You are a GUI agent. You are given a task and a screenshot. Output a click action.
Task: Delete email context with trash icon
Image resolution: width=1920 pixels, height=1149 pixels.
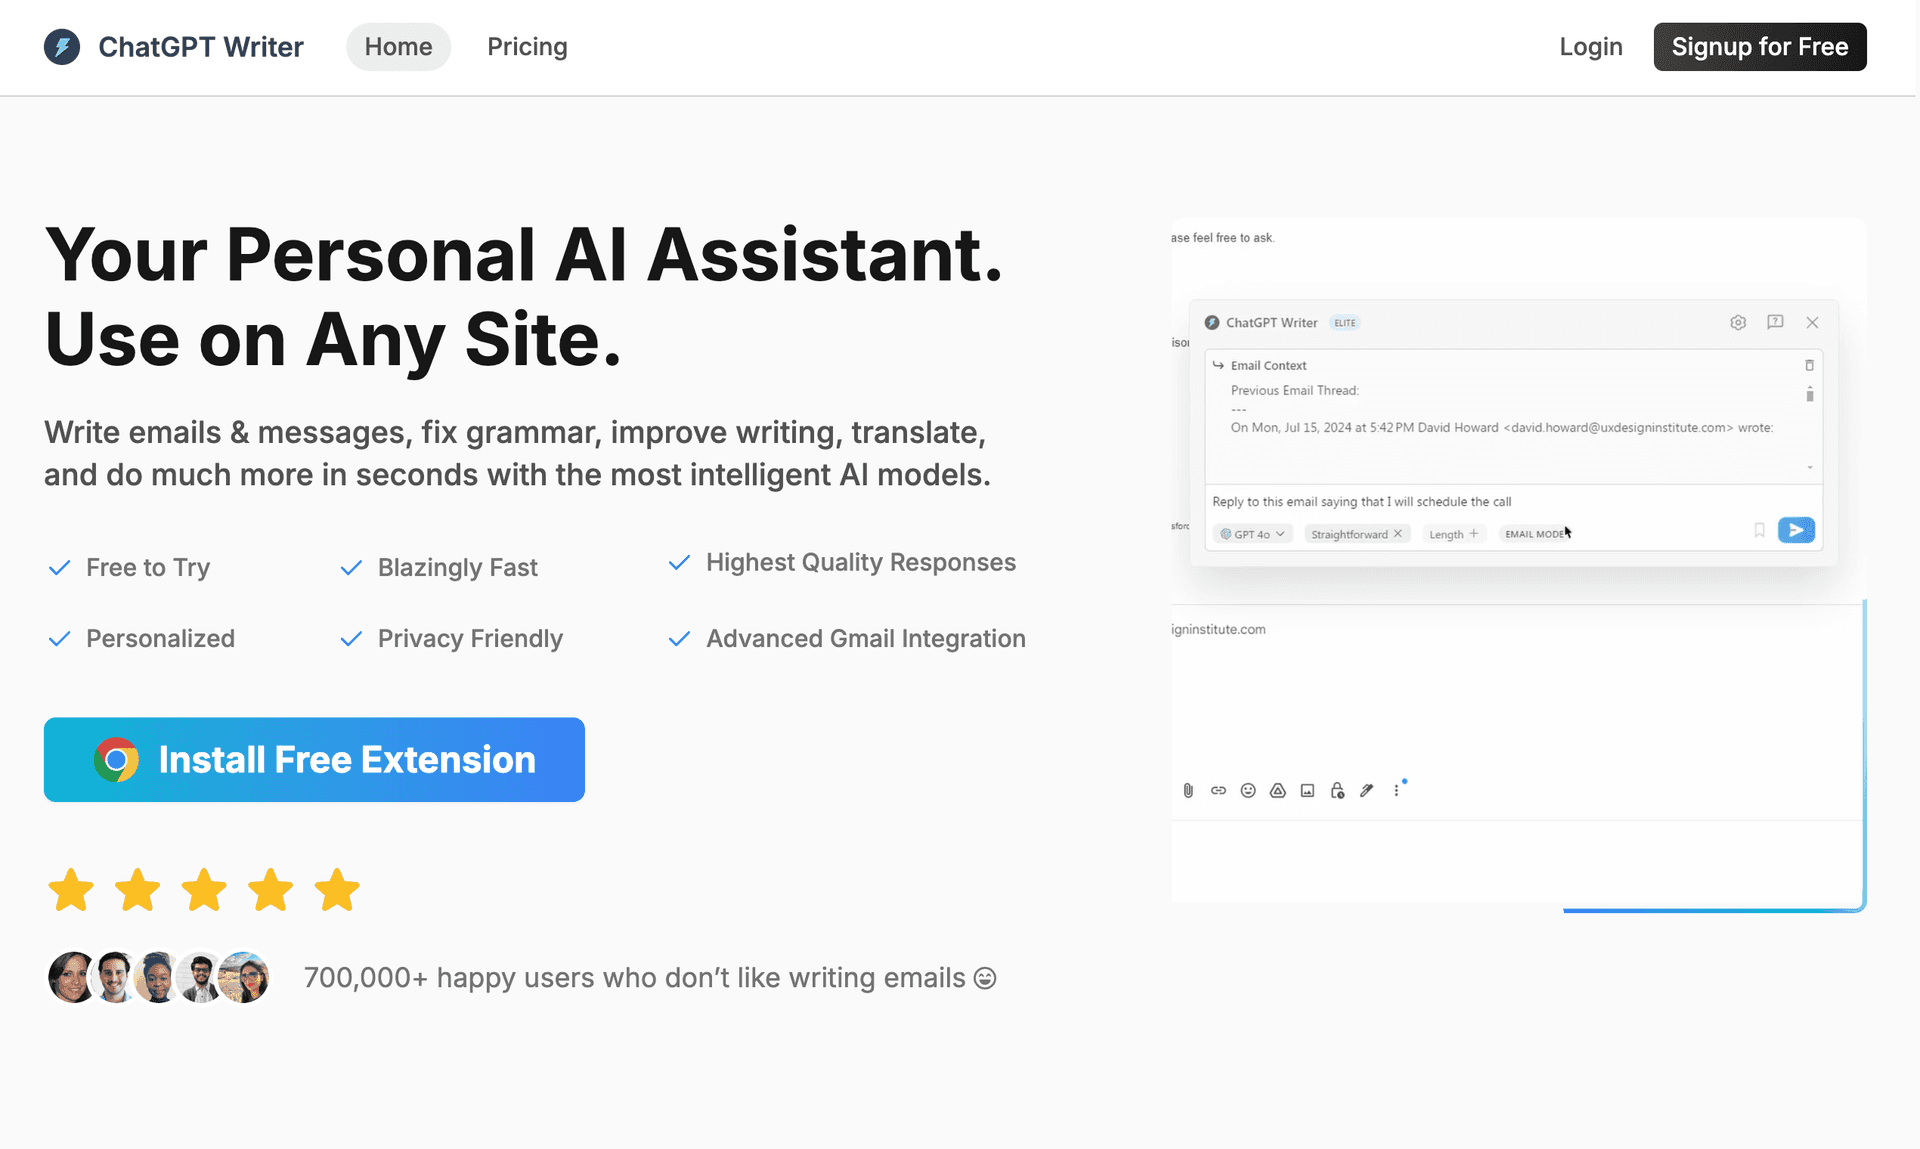1809,365
